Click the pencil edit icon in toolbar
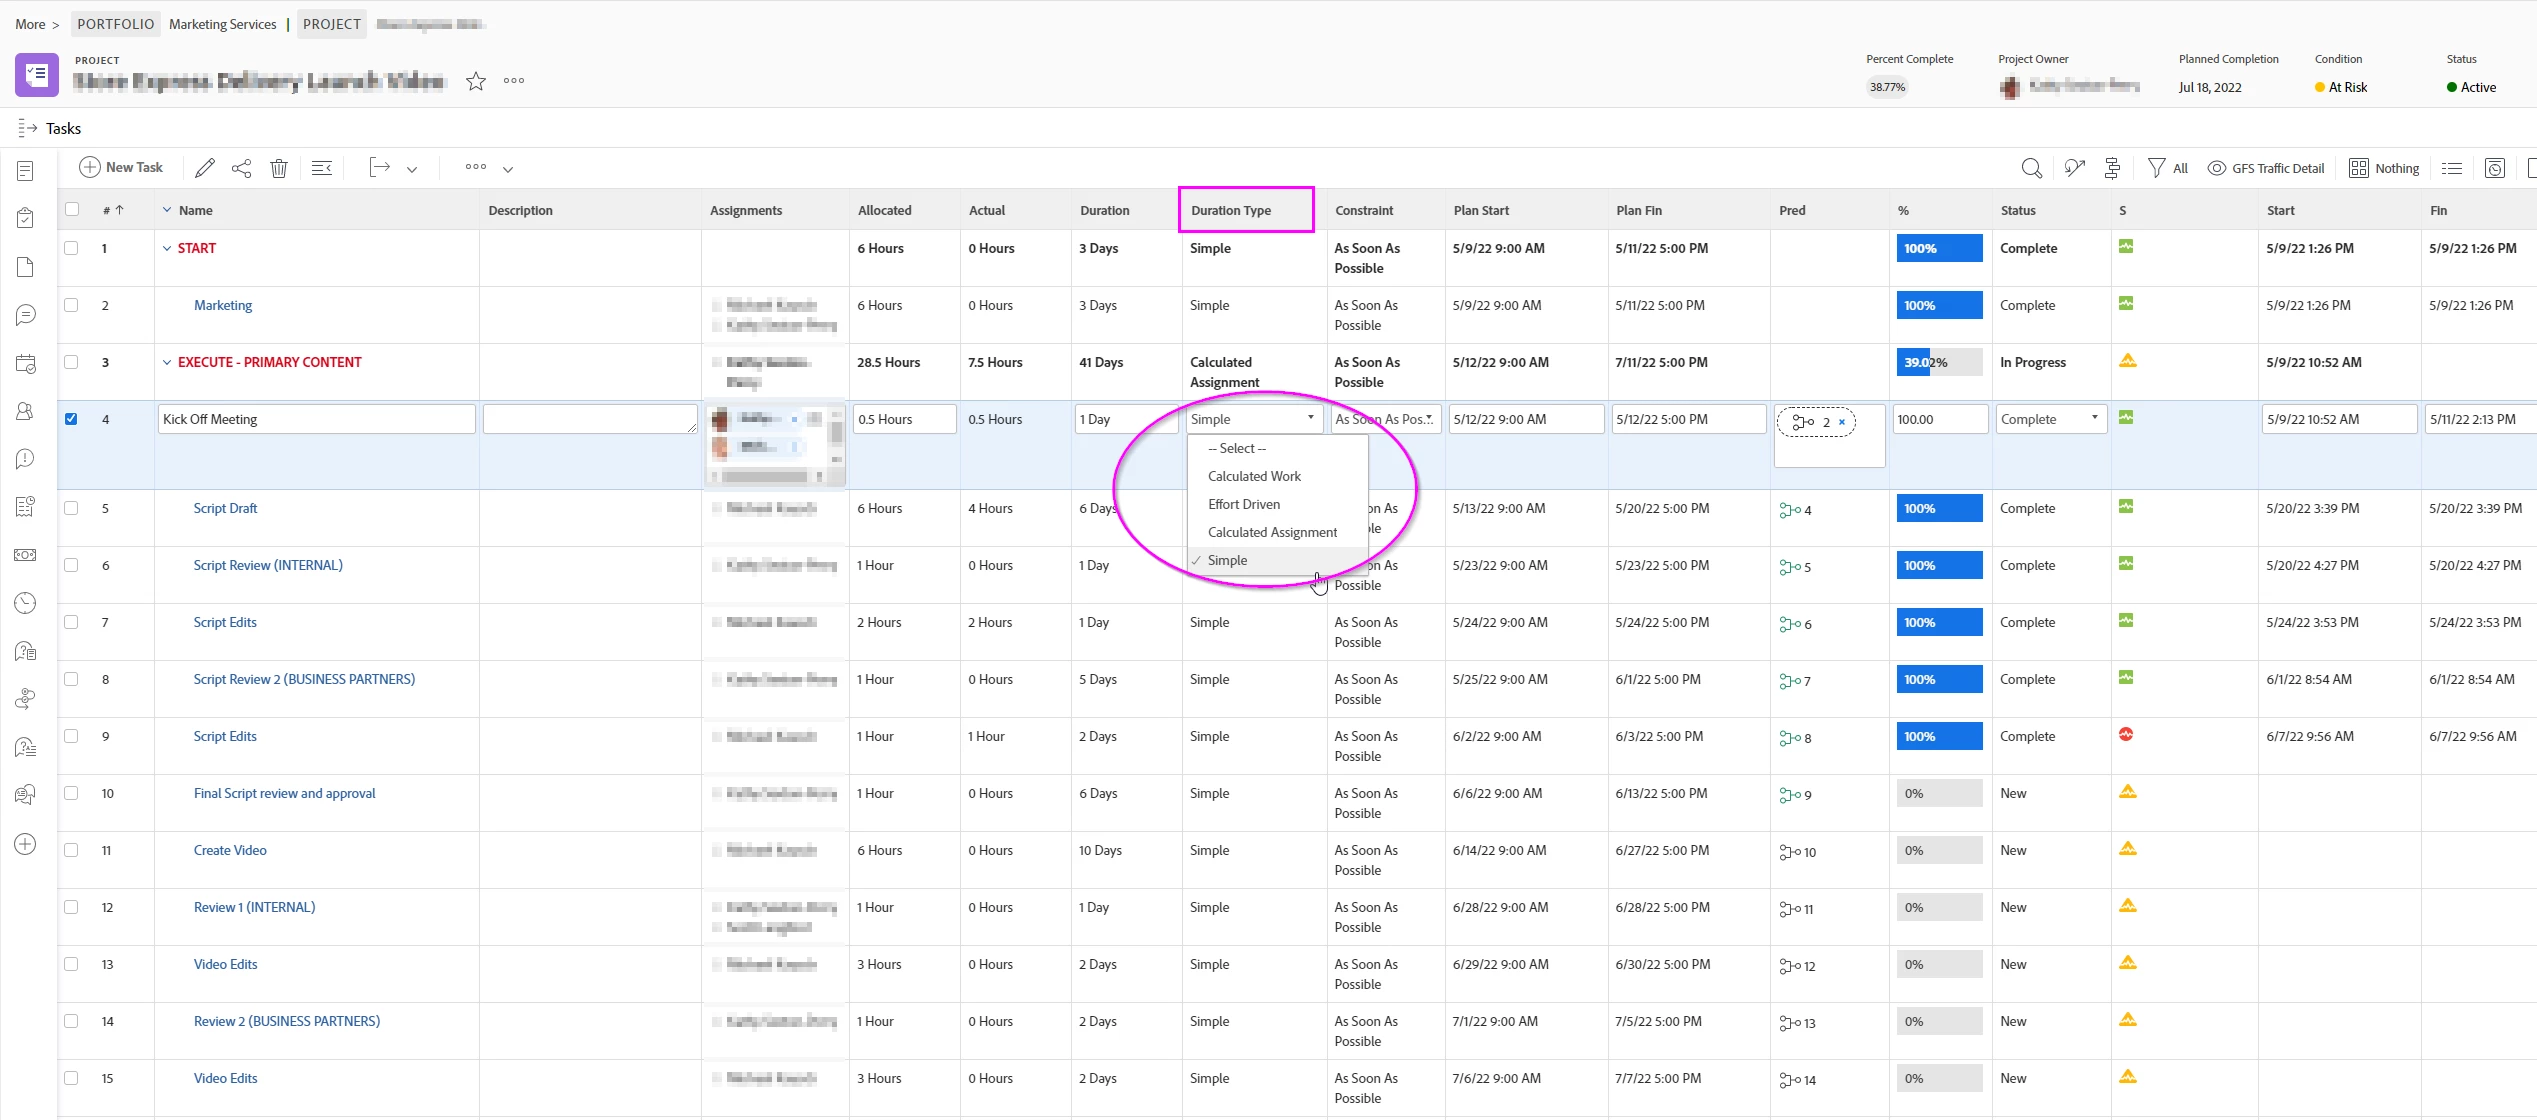Image resolution: width=2537 pixels, height=1120 pixels. (205, 168)
